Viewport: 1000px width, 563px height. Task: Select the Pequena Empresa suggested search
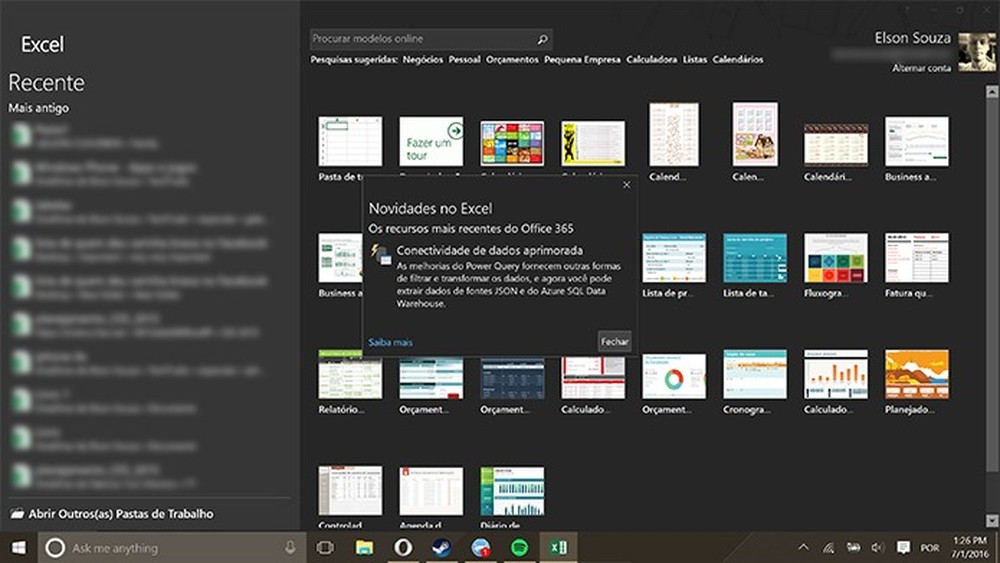point(582,59)
